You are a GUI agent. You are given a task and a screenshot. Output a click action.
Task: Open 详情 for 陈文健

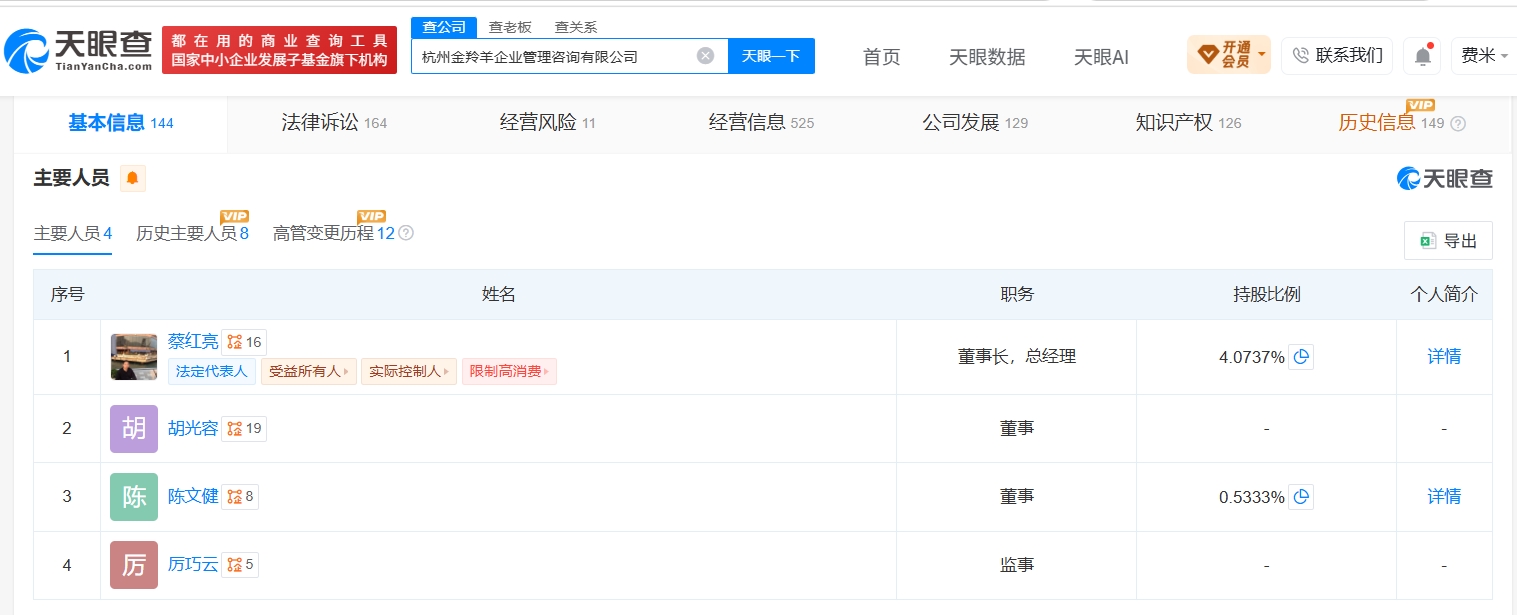click(1444, 496)
